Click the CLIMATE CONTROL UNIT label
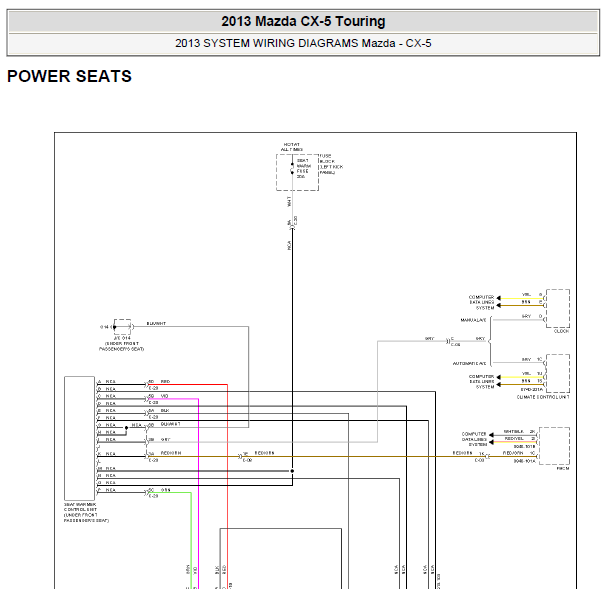The image size is (606, 589). [543, 397]
